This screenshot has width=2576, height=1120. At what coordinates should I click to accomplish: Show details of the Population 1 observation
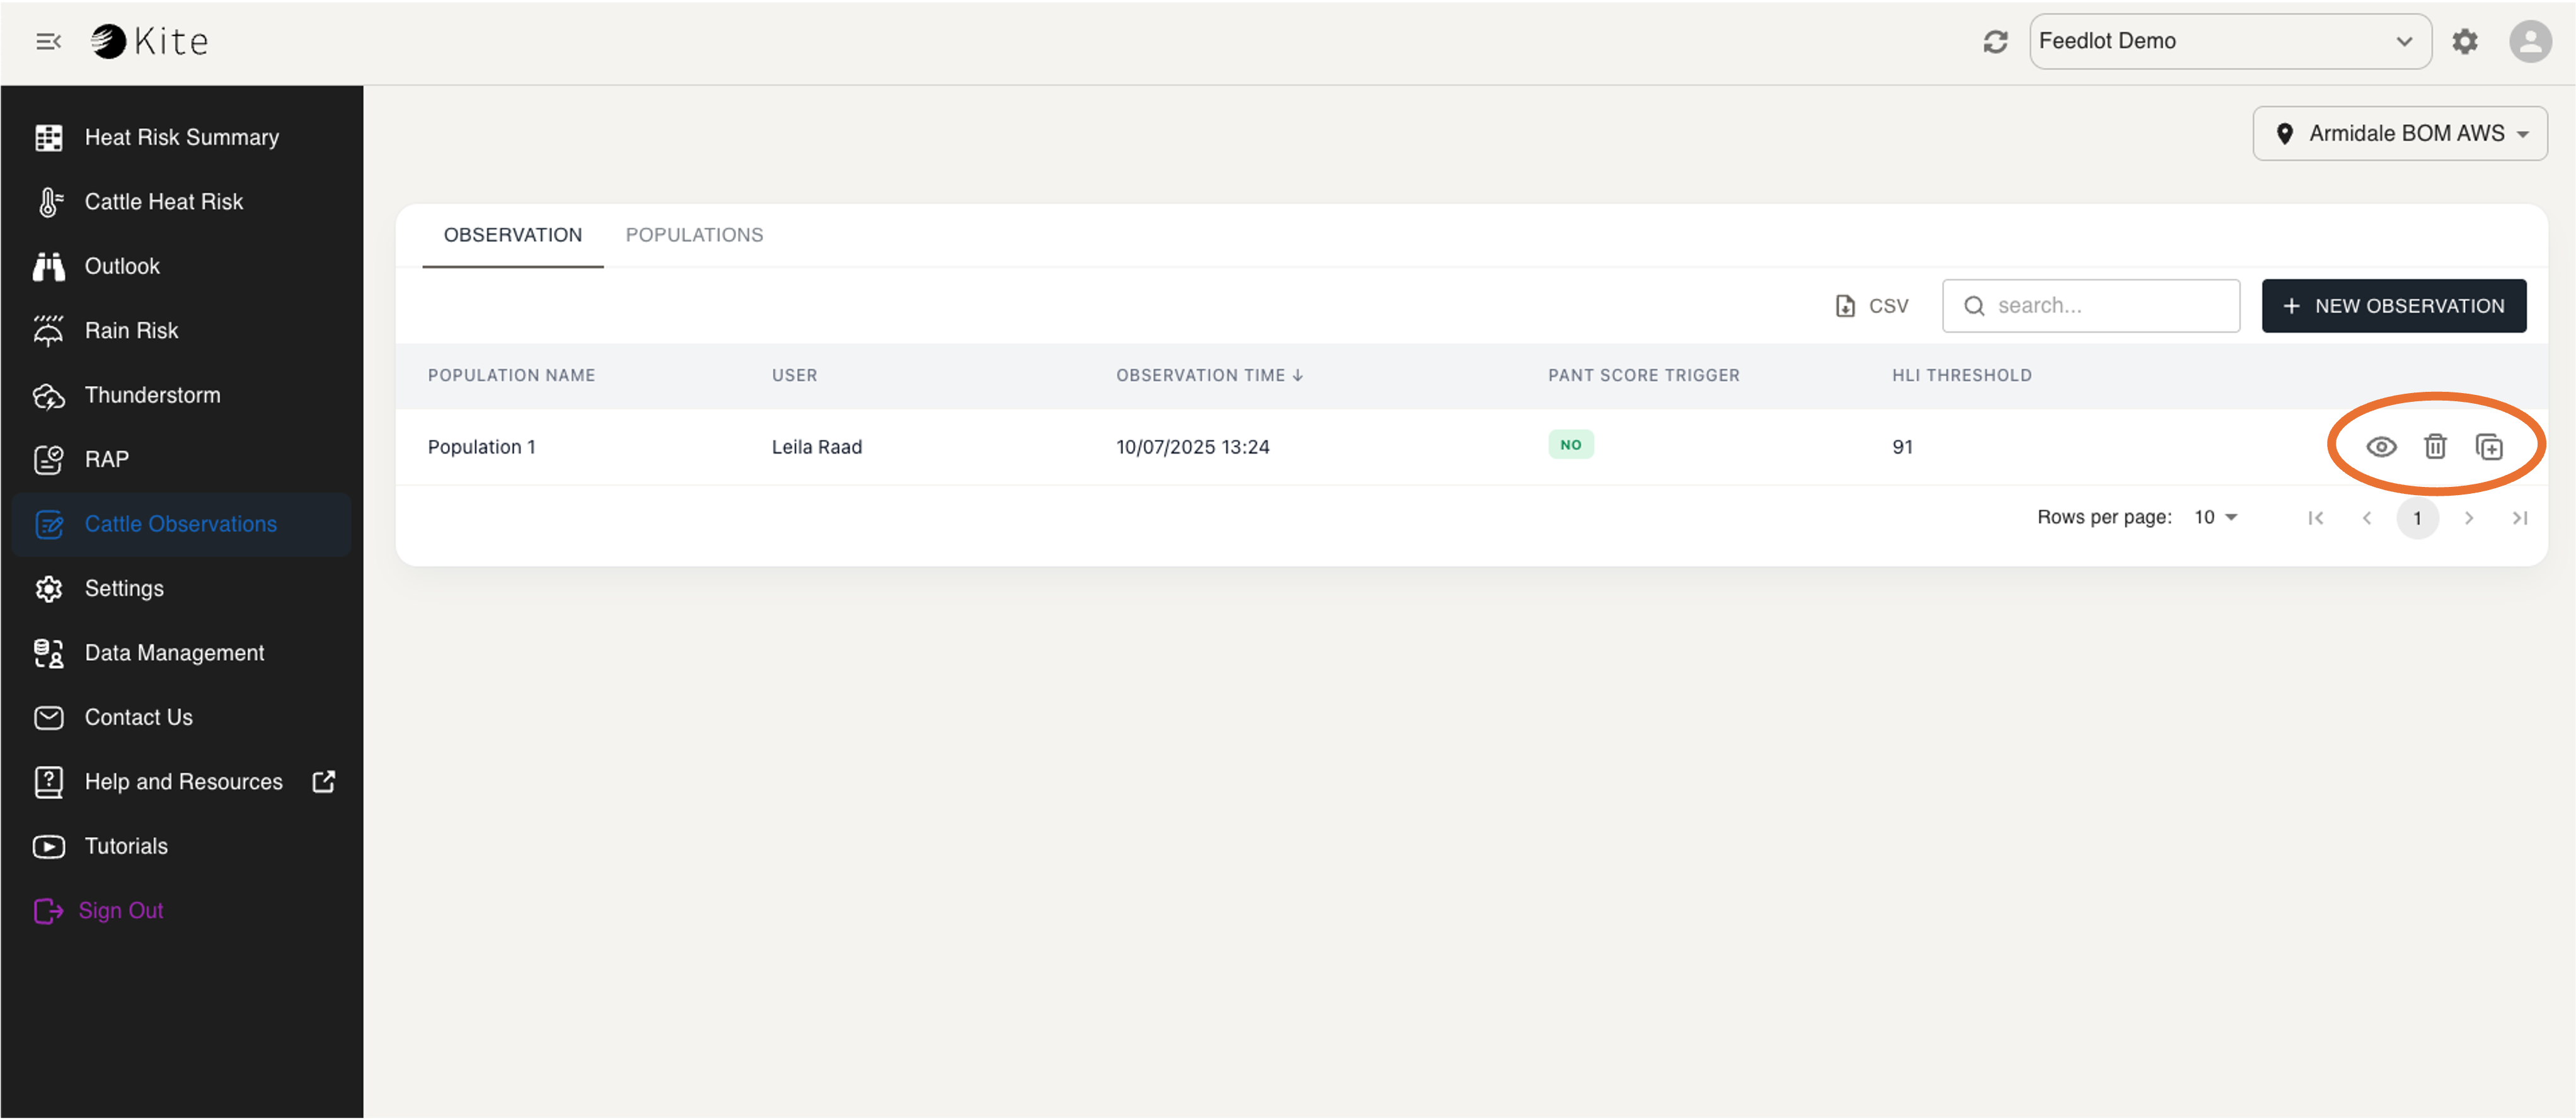click(x=2381, y=447)
